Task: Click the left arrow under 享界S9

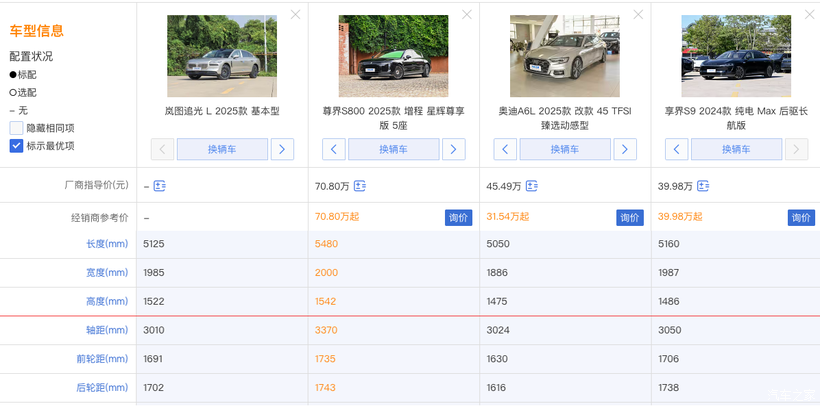Action: pyautogui.click(x=677, y=149)
